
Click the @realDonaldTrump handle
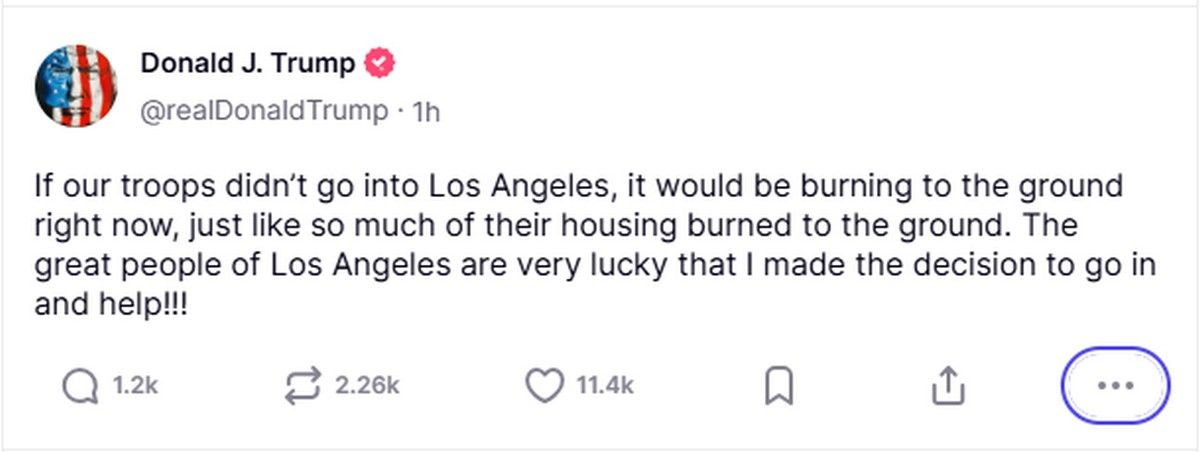click(x=263, y=111)
